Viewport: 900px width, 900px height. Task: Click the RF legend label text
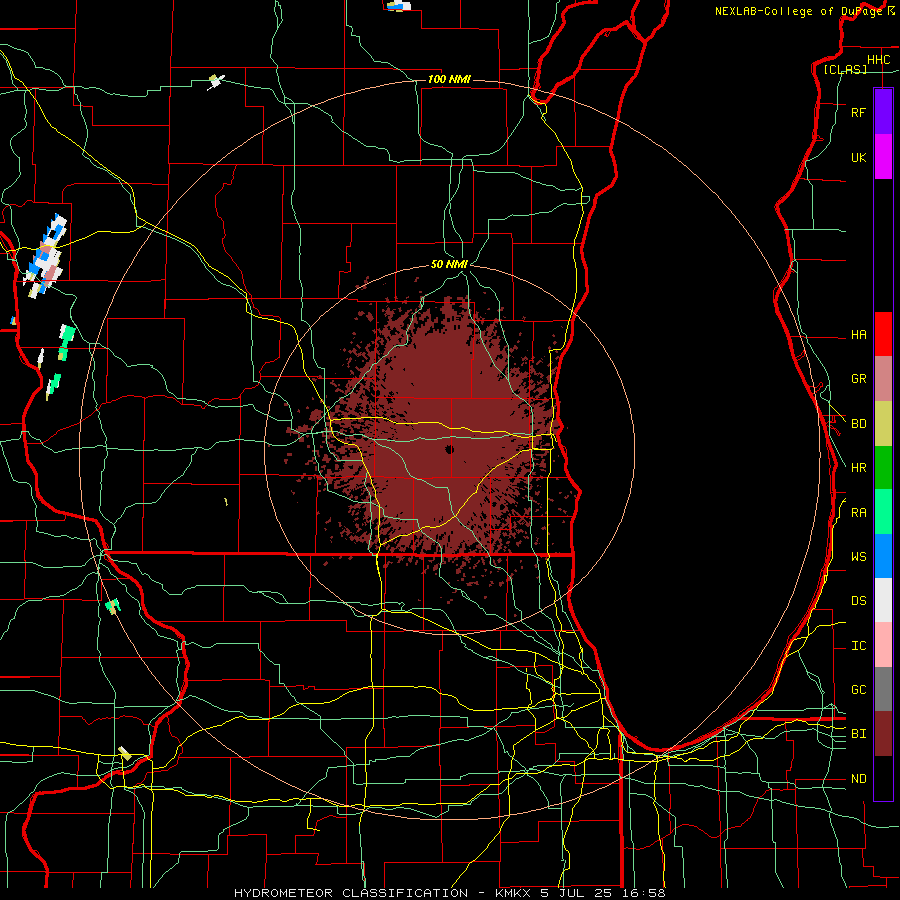pyautogui.click(x=858, y=112)
